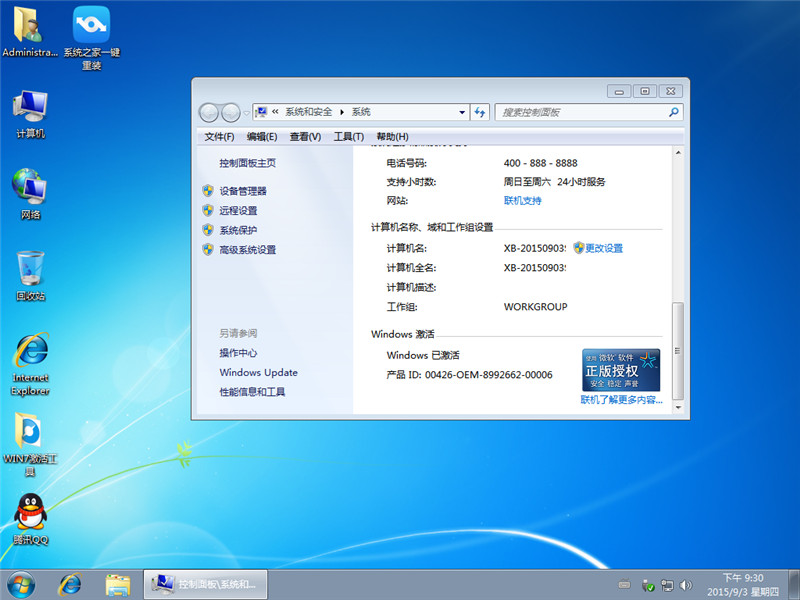The width and height of the screenshot is (800, 600).
Task: Open 高级系统设置 in the sidebar
Action: coord(247,249)
